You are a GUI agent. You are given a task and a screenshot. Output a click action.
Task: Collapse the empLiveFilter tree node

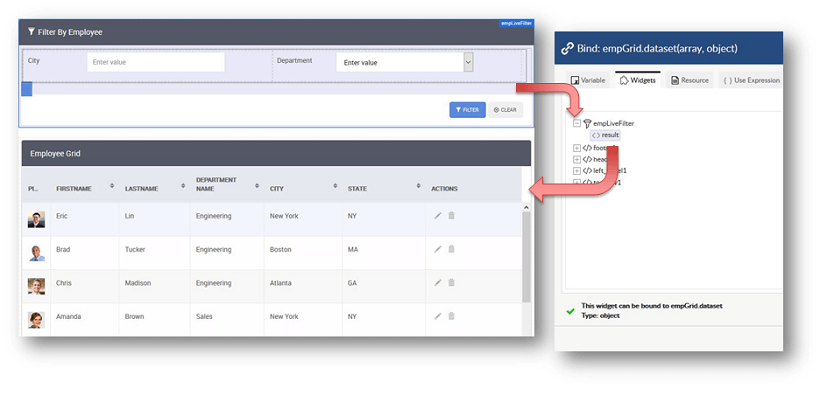[x=577, y=123]
